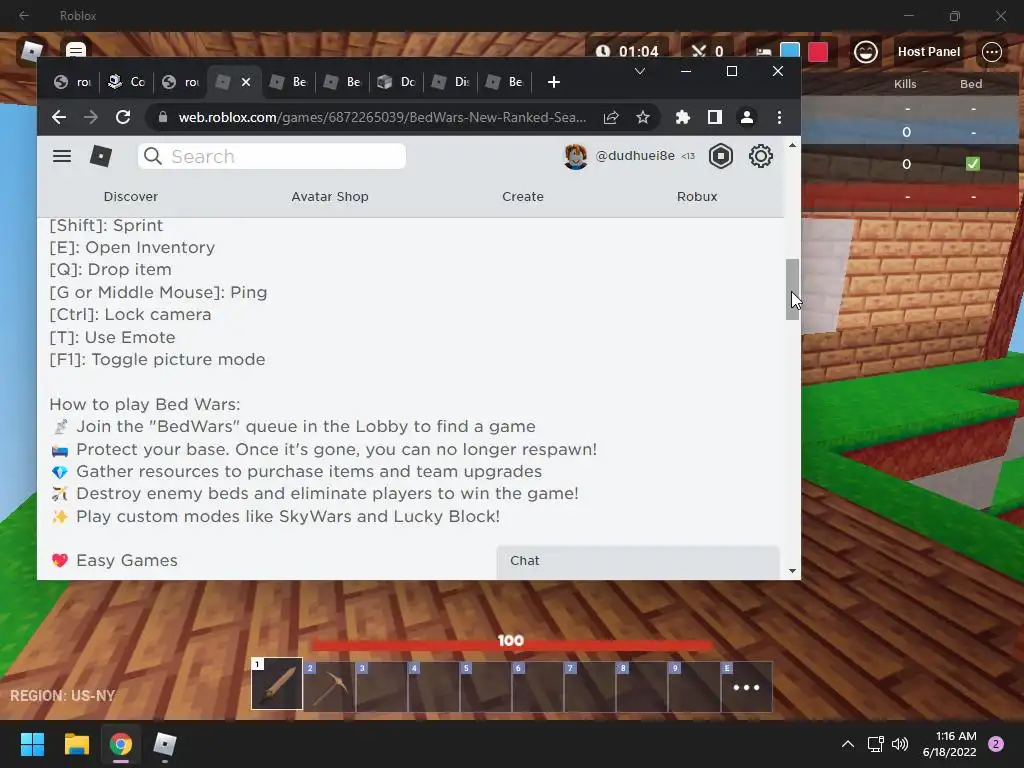Go to the Discover page
Image resolution: width=1024 pixels, height=768 pixels.
[x=131, y=197]
